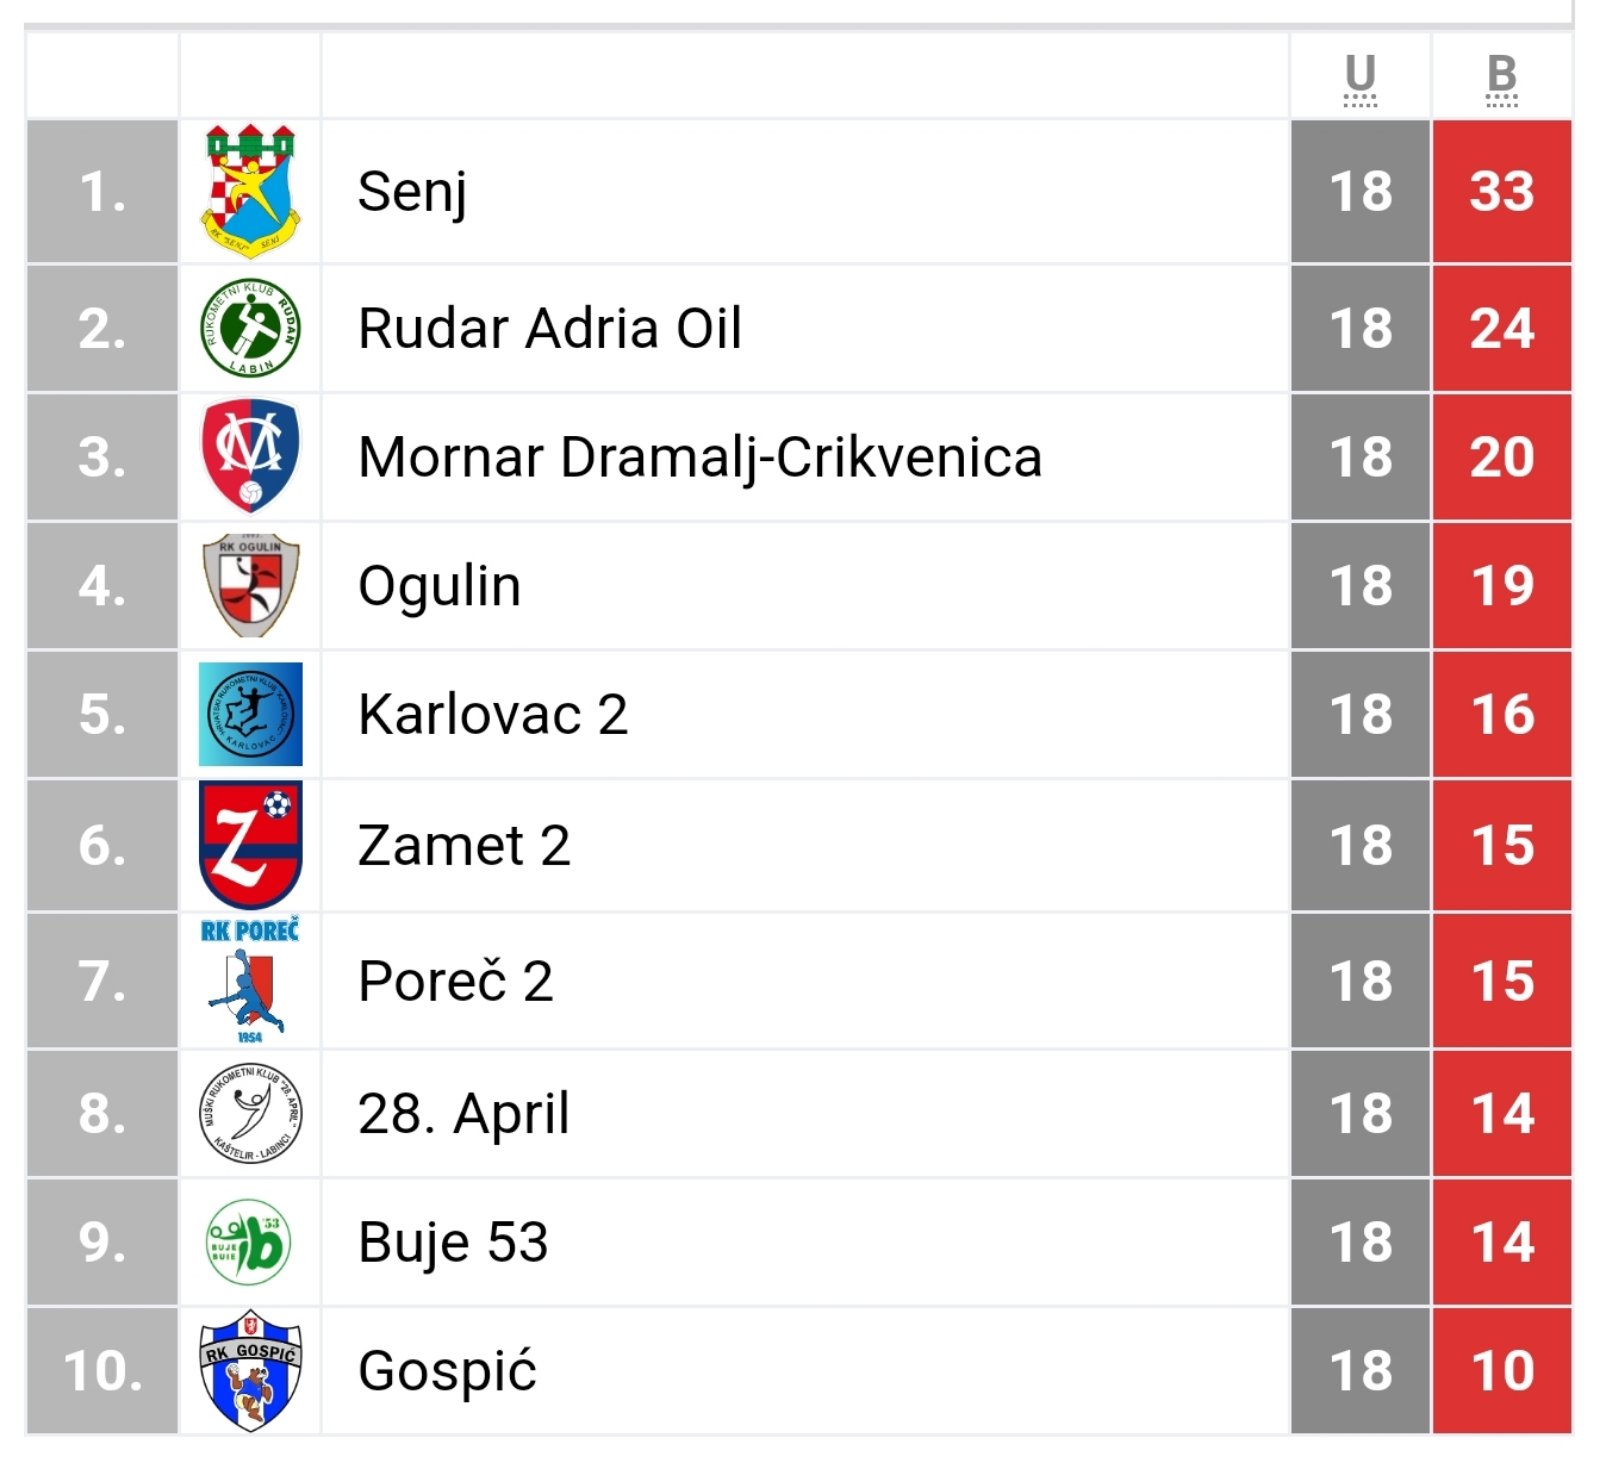Click the U column header
Image resolution: width=1600 pixels, height=1463 pixels.
click(1360, 76)
